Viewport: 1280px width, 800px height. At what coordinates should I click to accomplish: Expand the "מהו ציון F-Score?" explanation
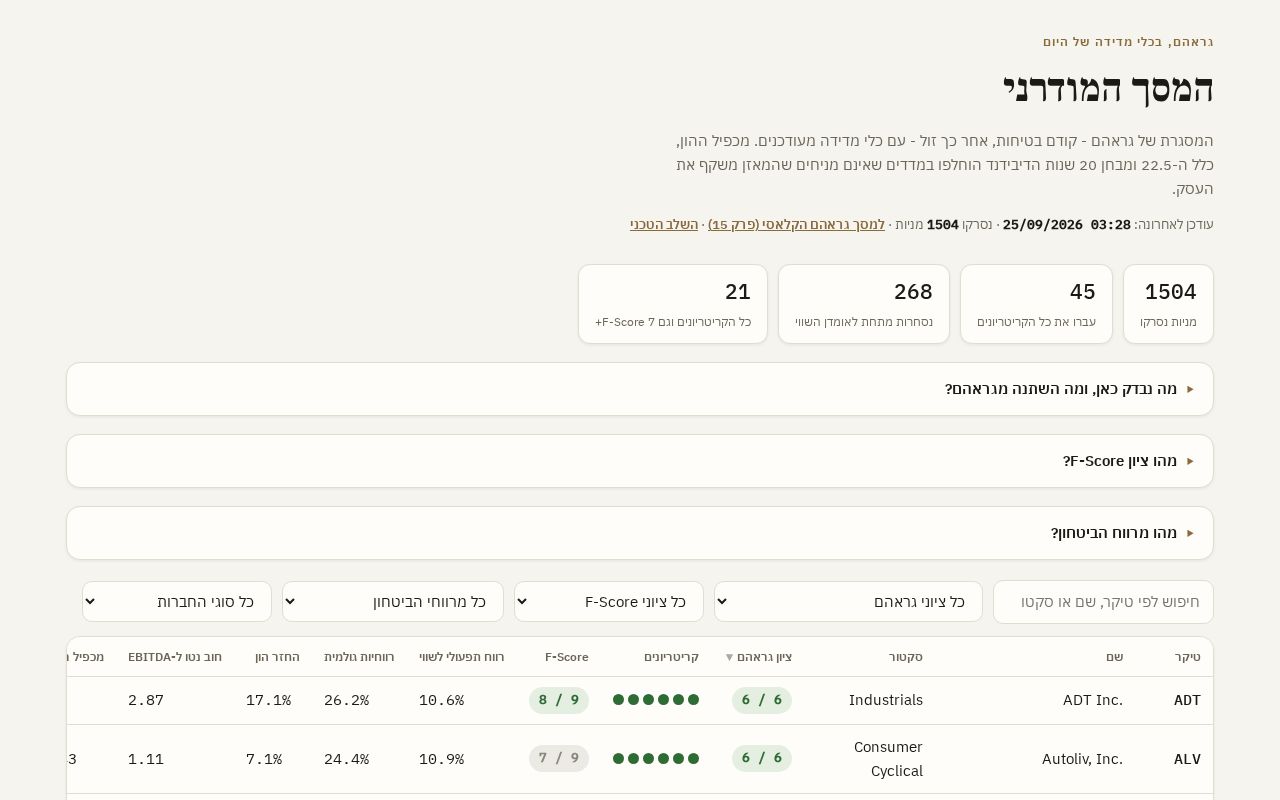point(640,461)
